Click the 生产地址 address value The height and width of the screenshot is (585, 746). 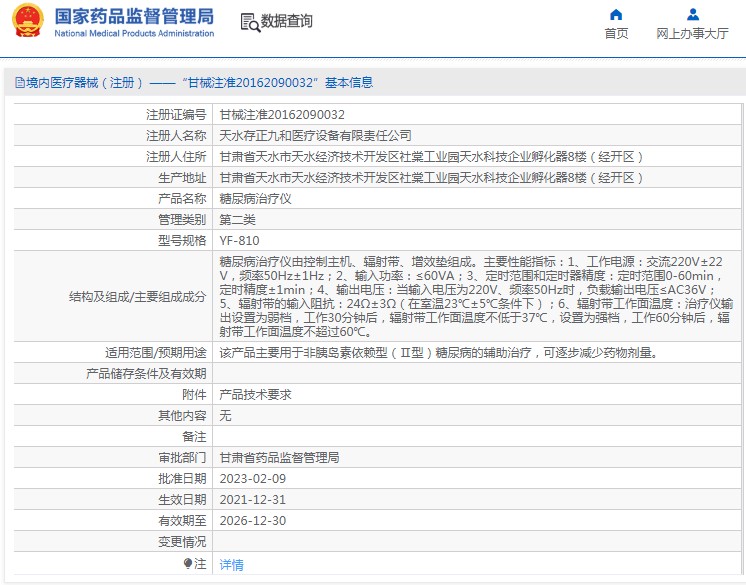431,177
